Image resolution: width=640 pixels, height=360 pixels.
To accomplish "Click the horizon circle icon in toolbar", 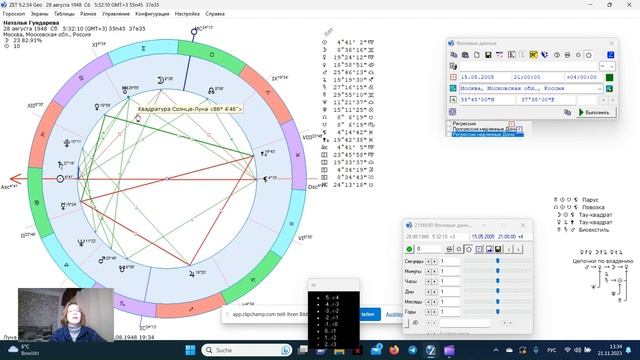I will [x=567, y=55].
